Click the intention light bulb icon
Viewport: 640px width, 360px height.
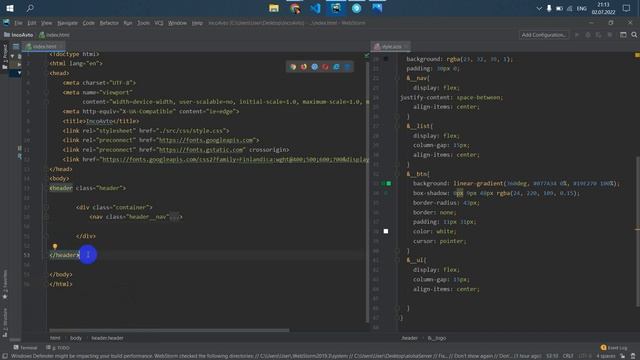pos(55,247)
